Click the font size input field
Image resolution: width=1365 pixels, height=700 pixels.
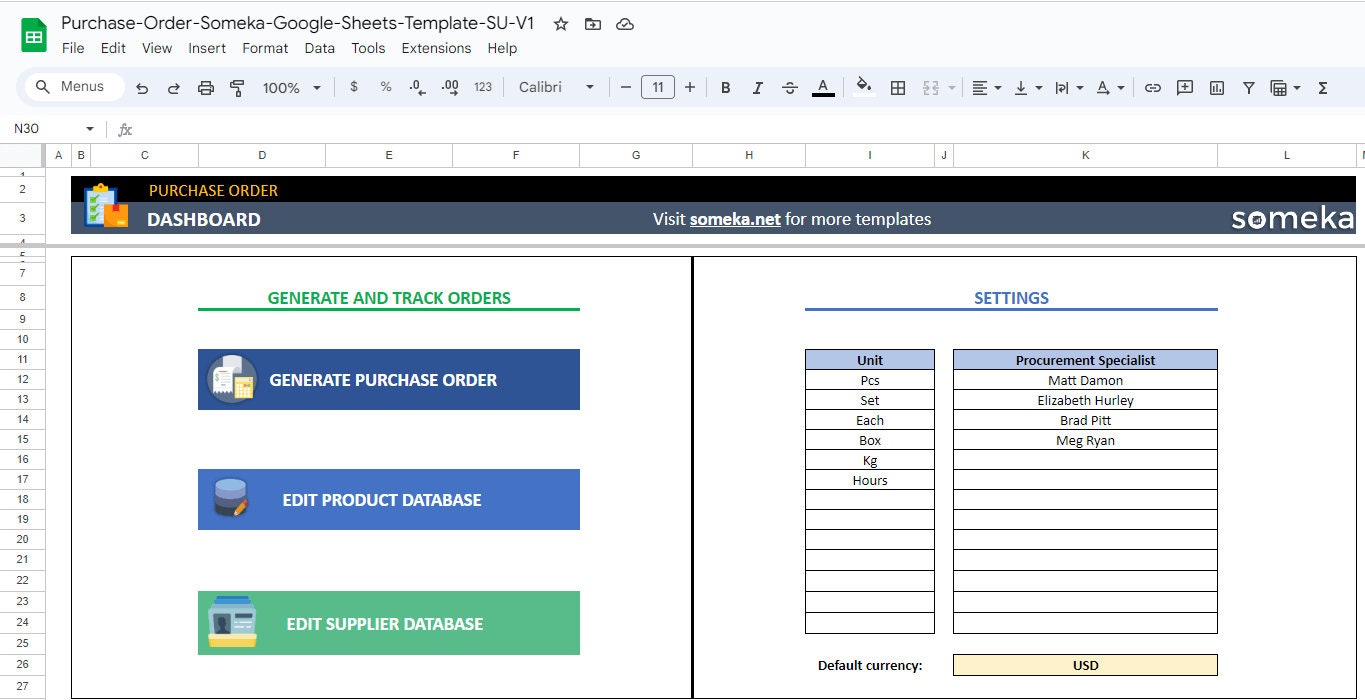[x=657, y=87]
